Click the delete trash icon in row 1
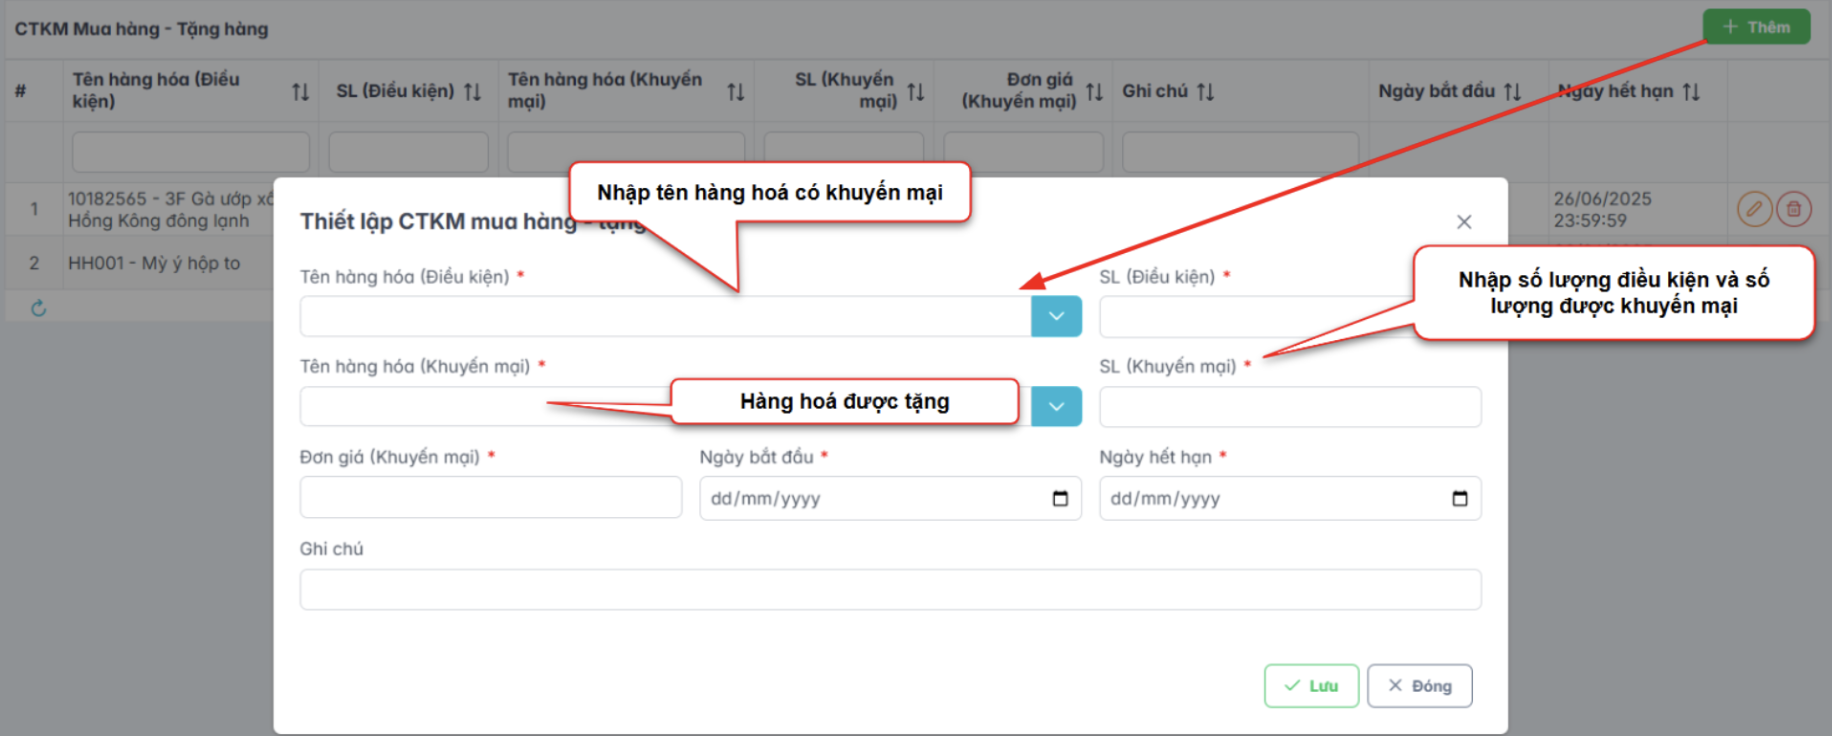This screenshot has width=1832, height=736. click(x=1794, y=209)
